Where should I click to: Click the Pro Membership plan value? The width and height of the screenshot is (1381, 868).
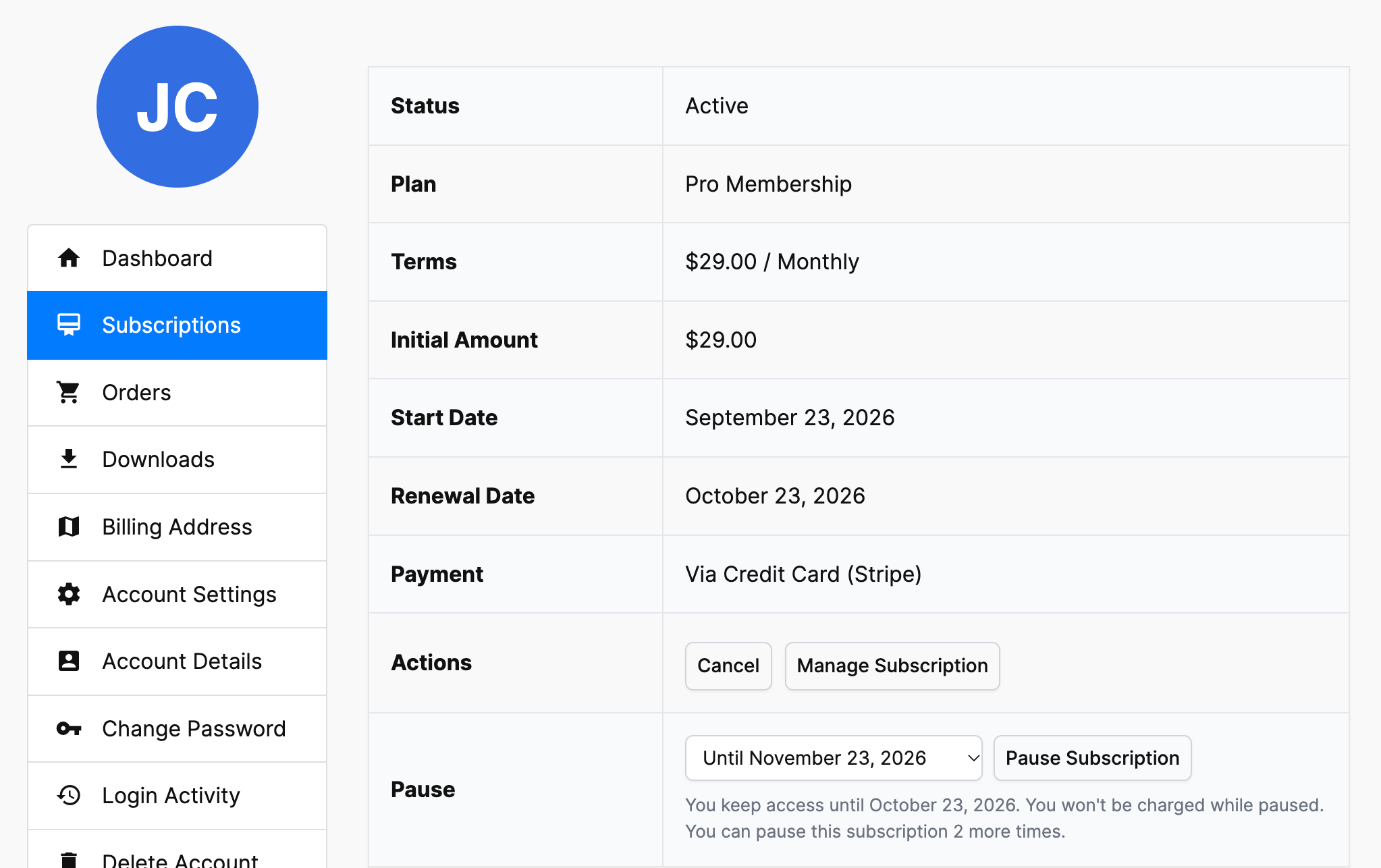(x=768, y=184)
